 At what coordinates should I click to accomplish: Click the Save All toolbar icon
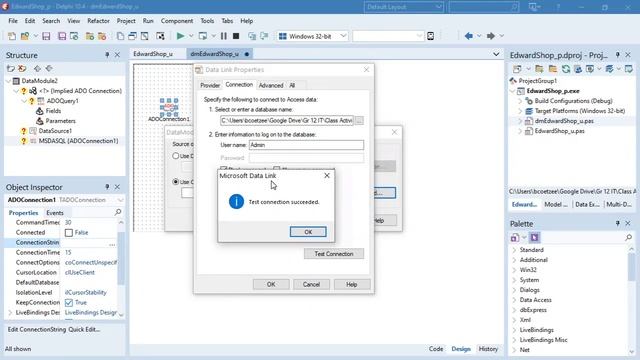(x=62, y=36)
